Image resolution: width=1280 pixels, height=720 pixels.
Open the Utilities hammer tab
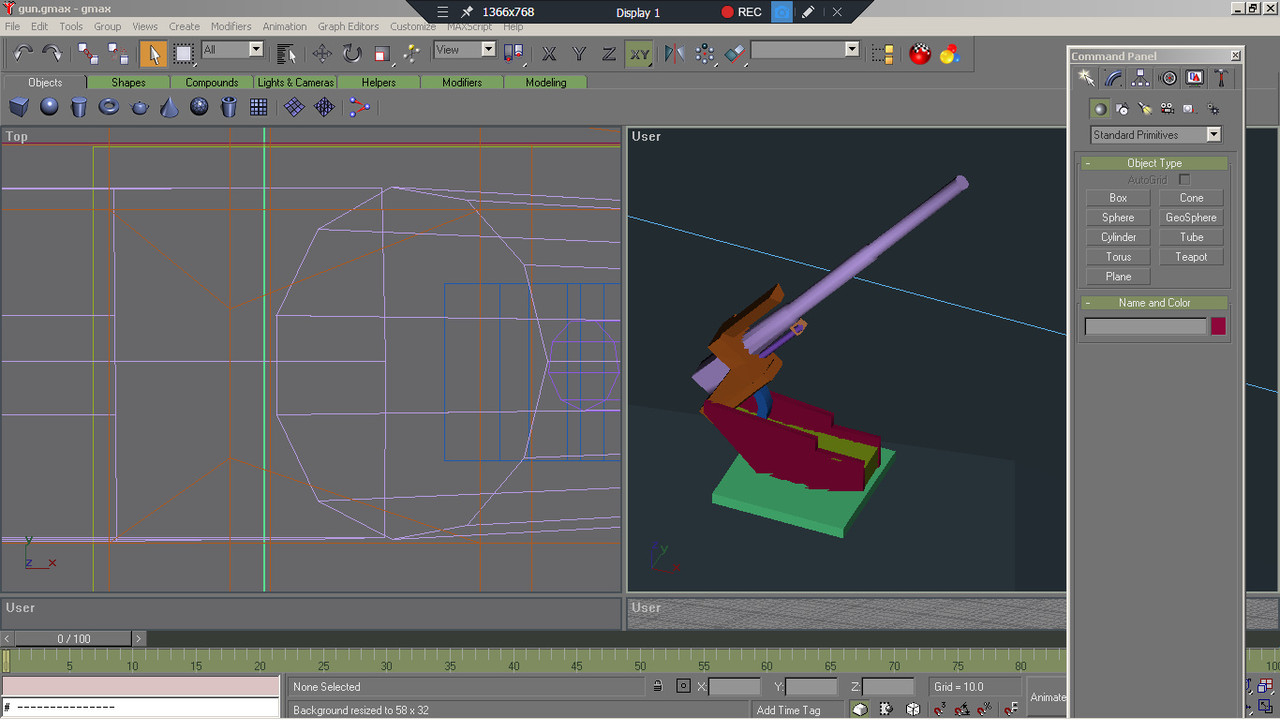coord(1221,78)
